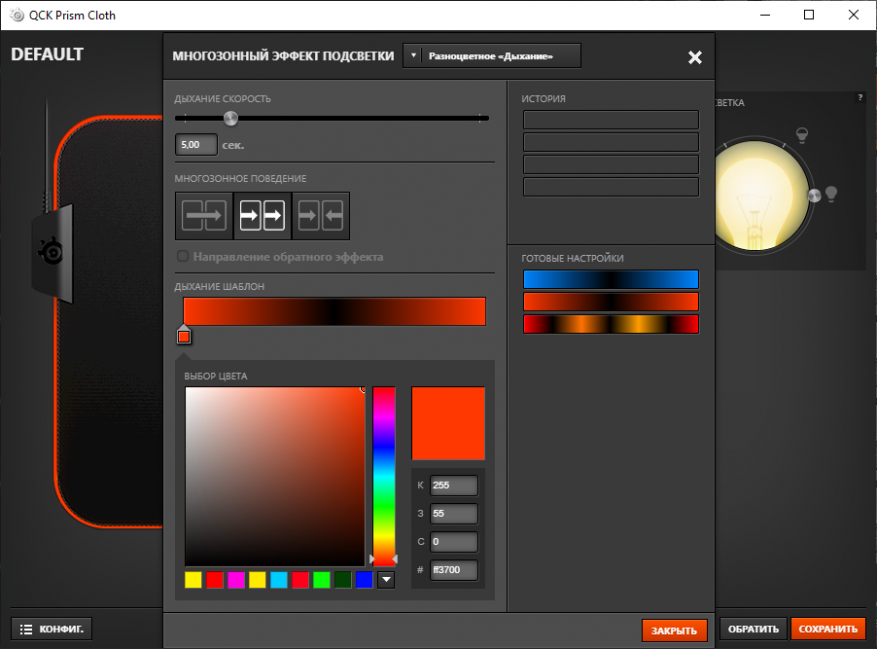Click the ЗАКРЫТЬ button

tap(674, 631)
